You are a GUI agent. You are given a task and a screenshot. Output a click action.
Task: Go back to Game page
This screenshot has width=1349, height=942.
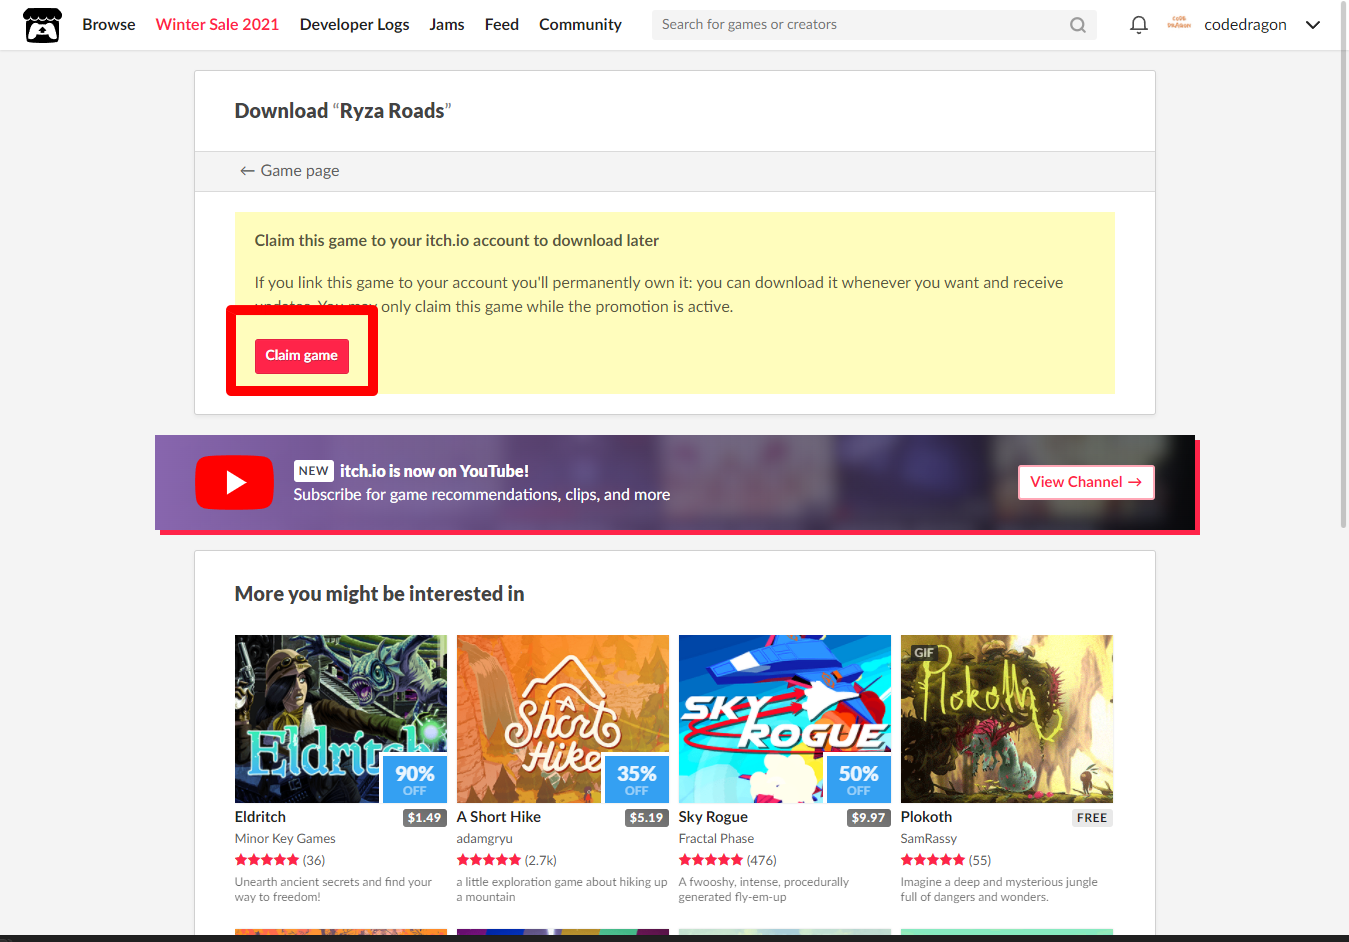point(289,171)
